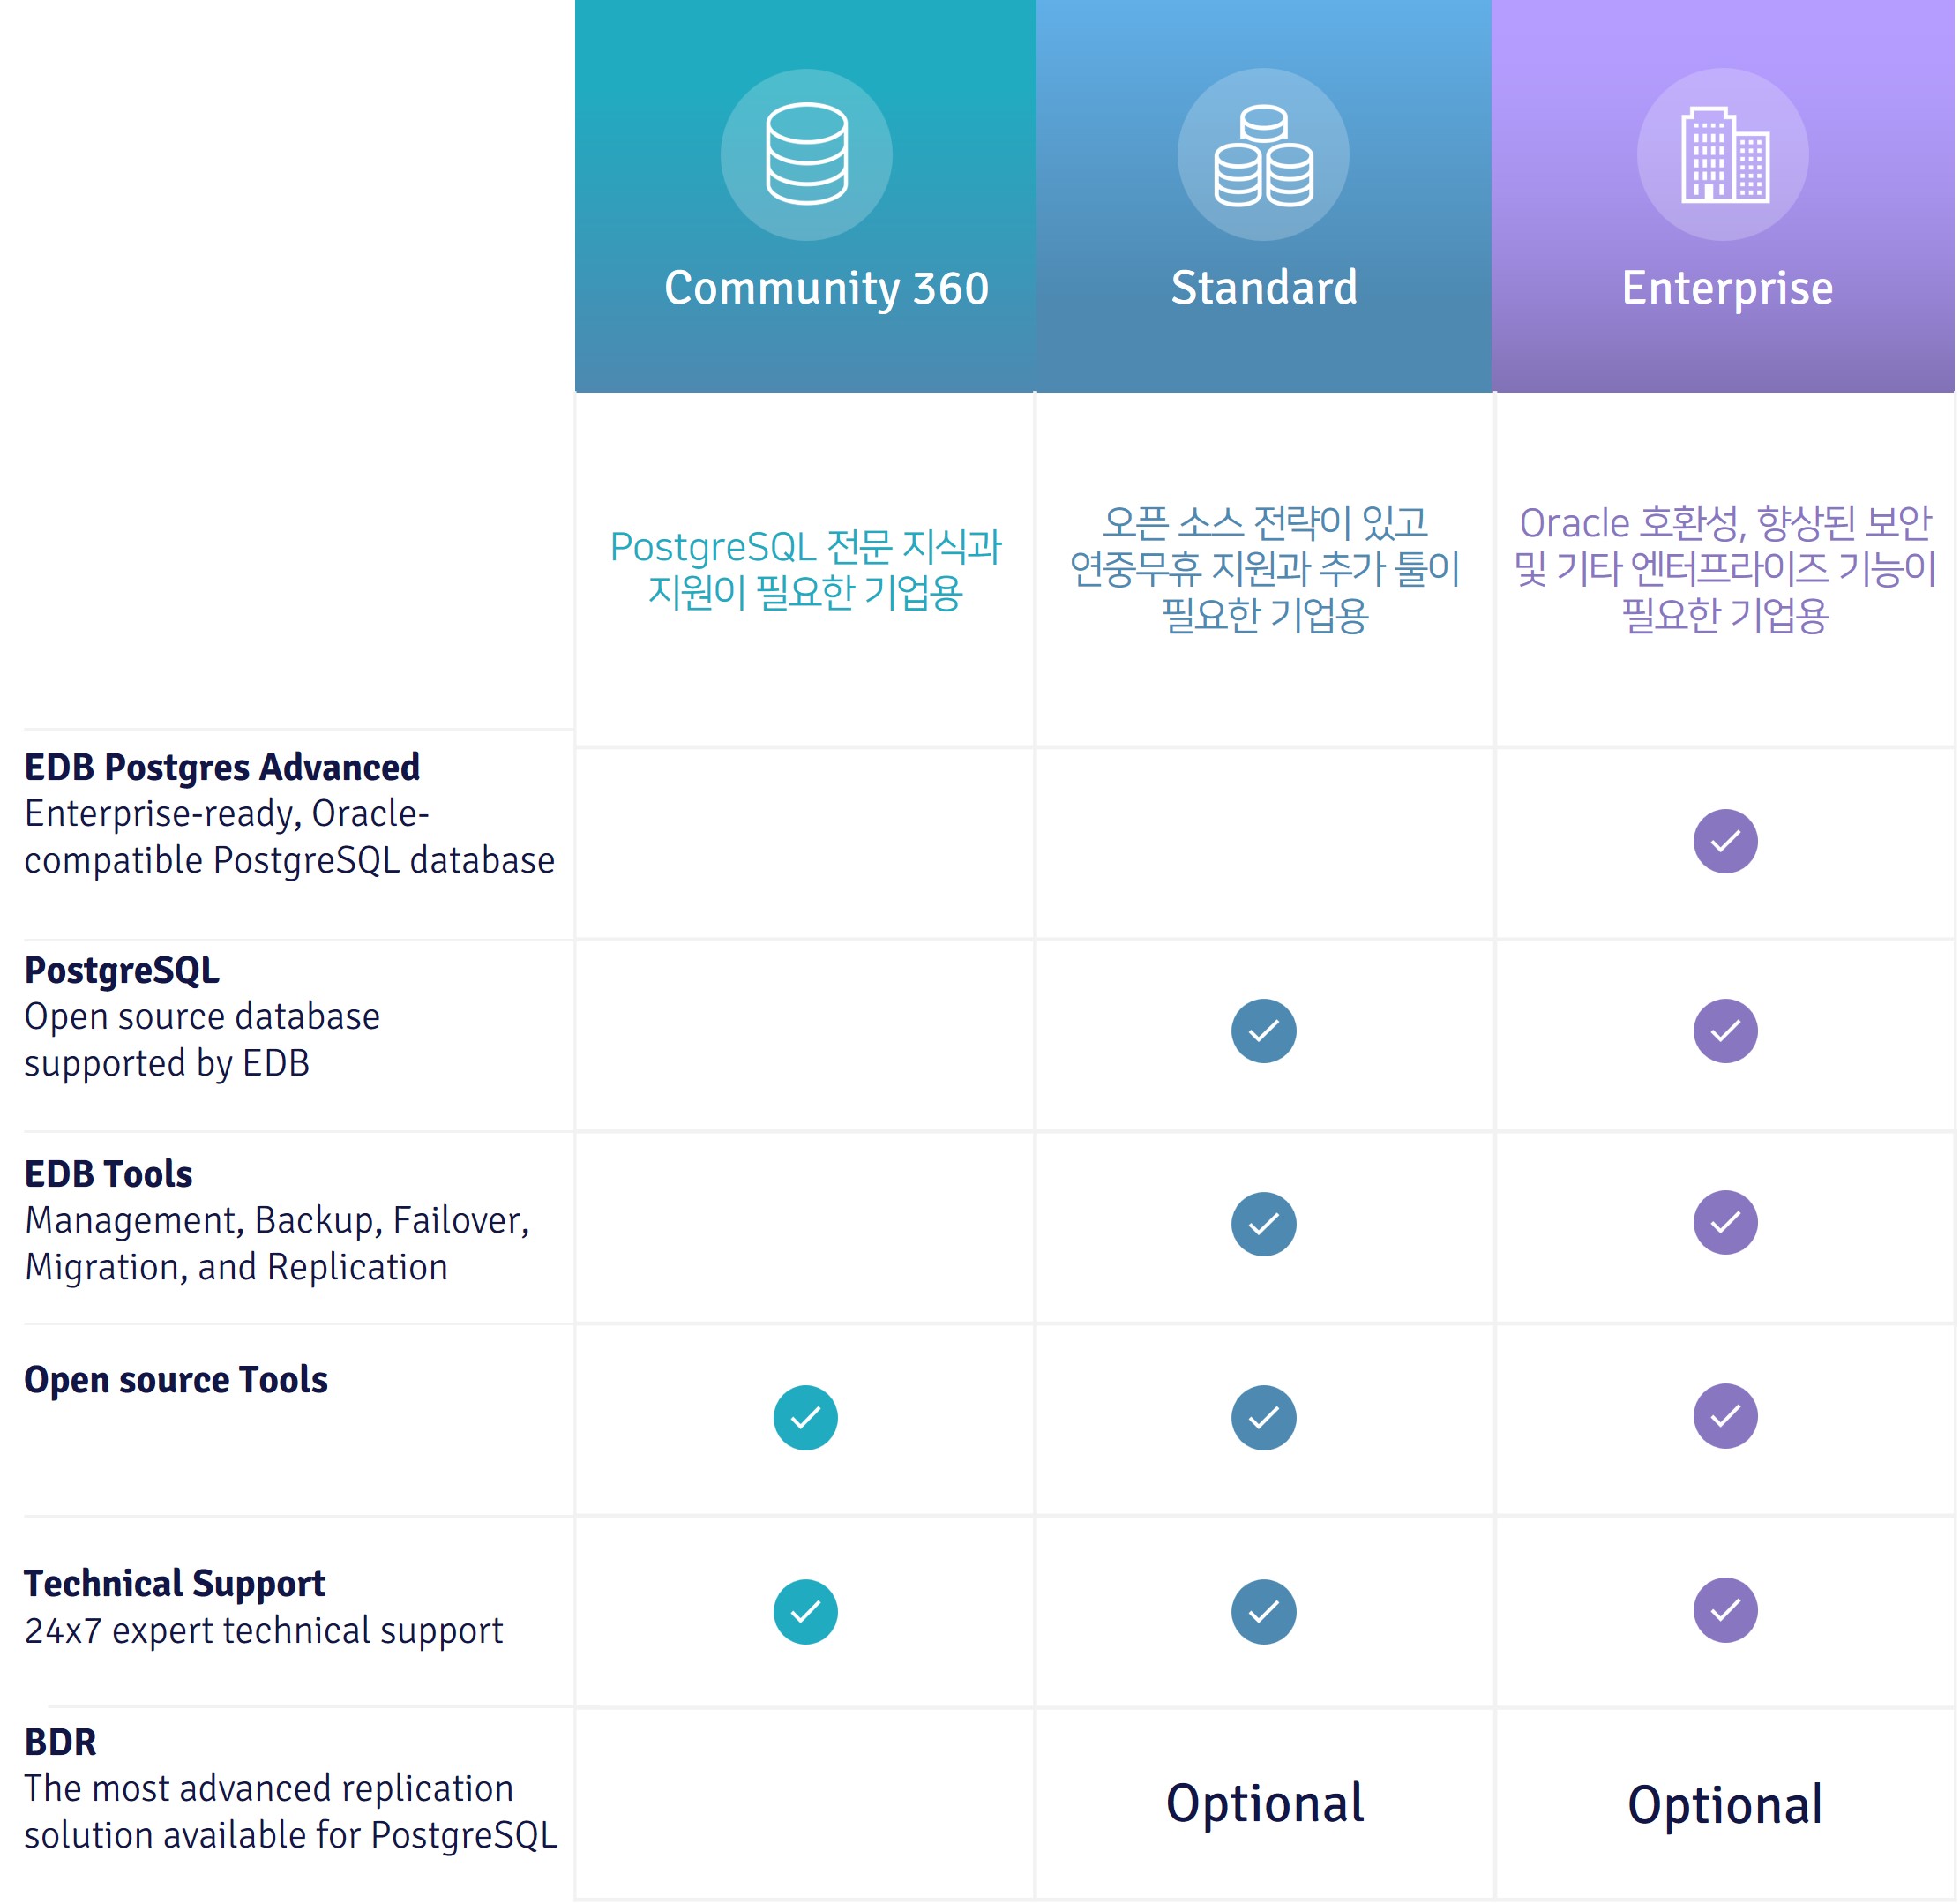Click the Standard triple database stack icon
1960x1904 pixels.
[x=1263, y=154]
